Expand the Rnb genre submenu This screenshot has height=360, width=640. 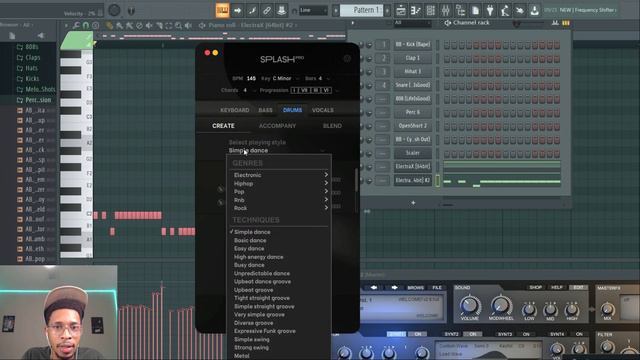tap(280, 200)
